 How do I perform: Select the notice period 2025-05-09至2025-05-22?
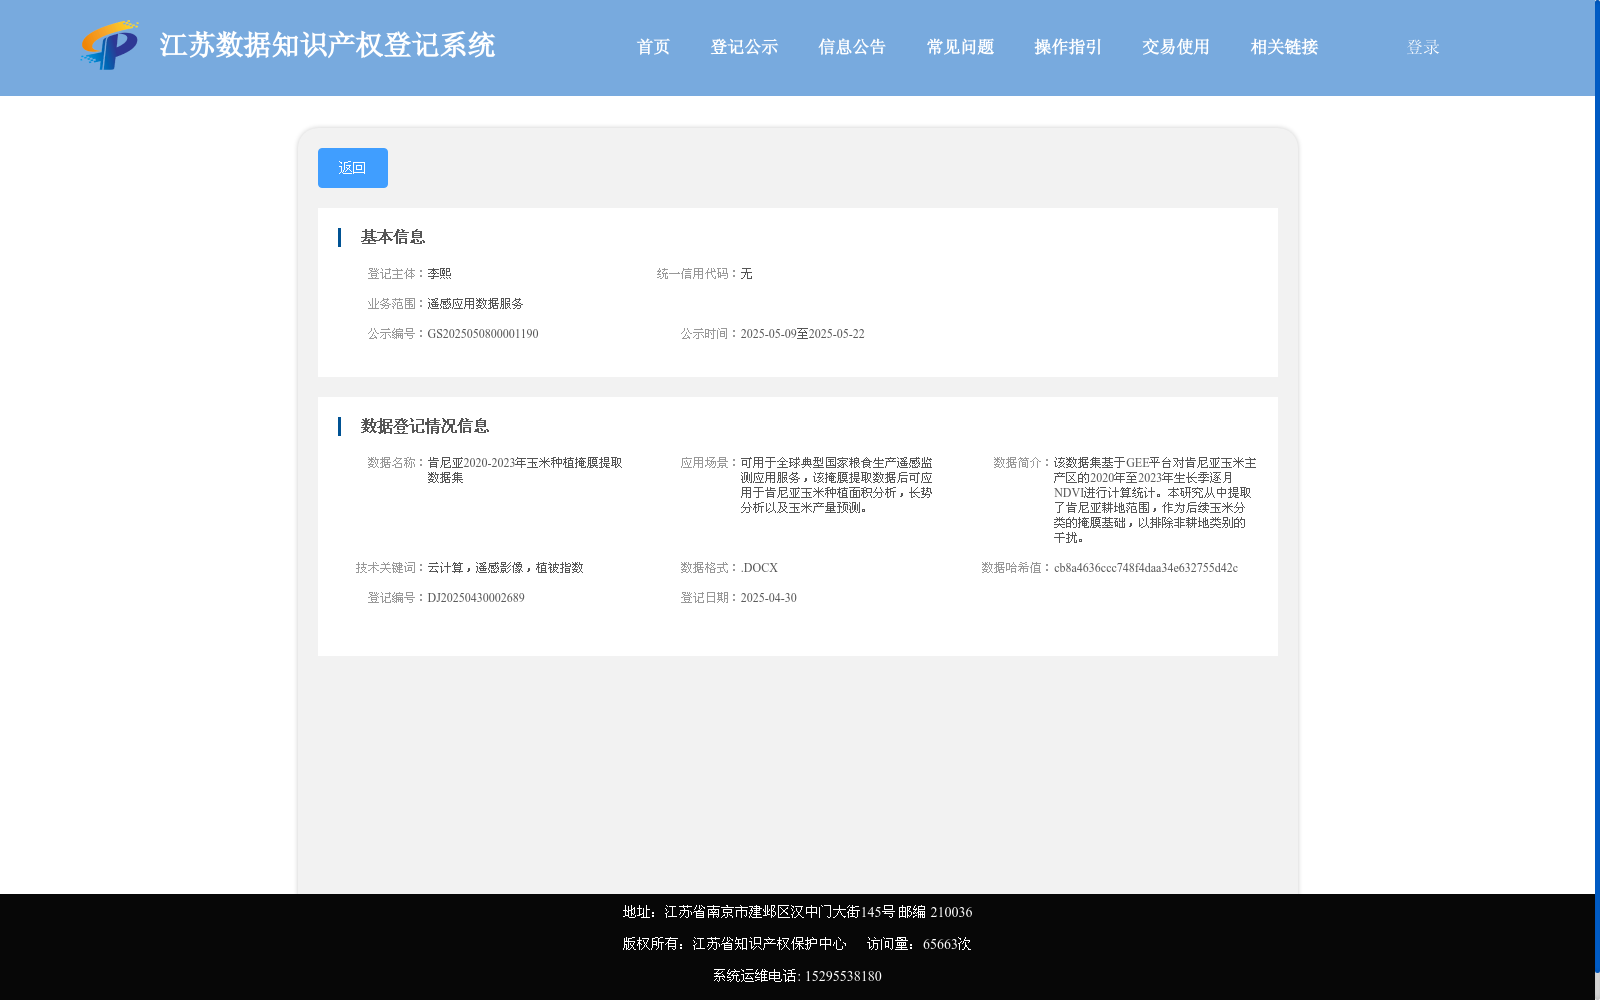[802, 334]
